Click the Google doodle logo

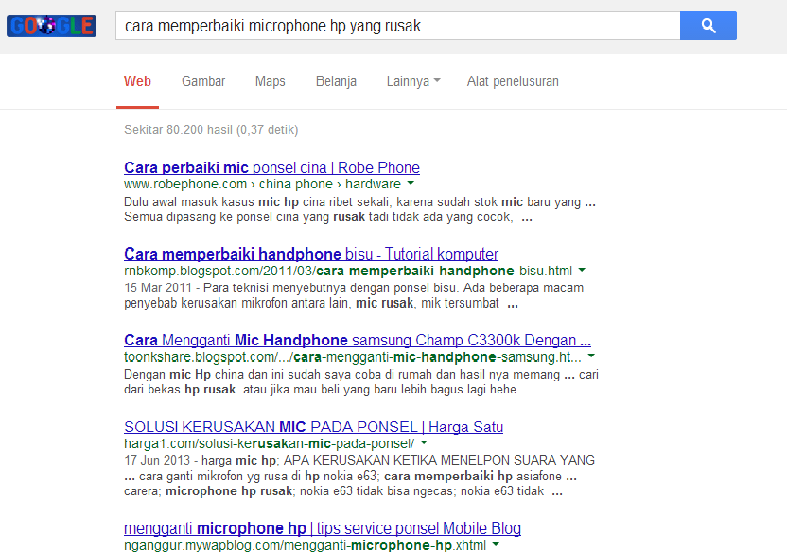[52, 26]
